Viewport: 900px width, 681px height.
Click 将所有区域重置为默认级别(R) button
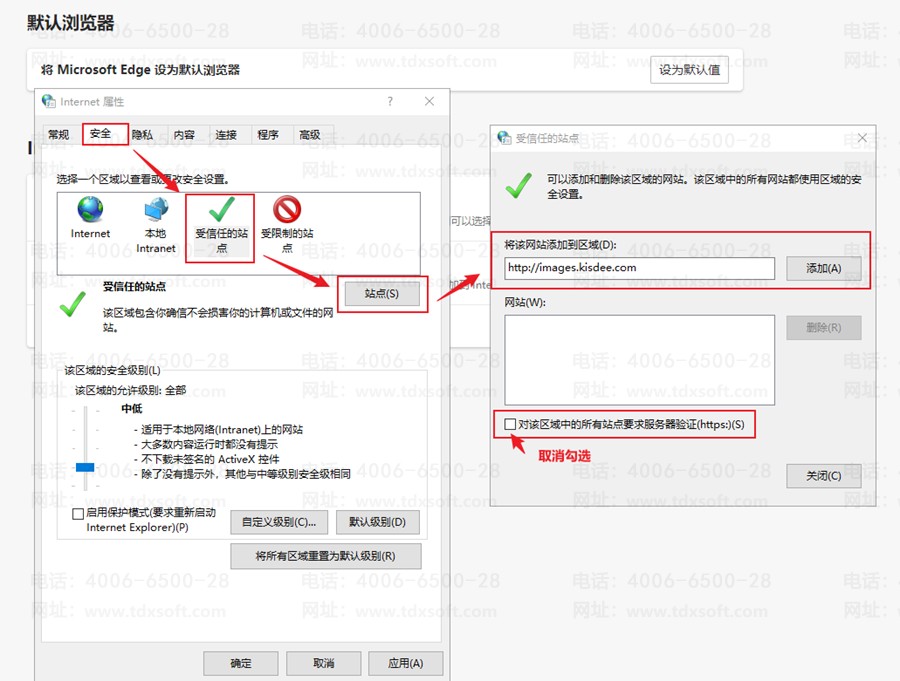(325, 556)
